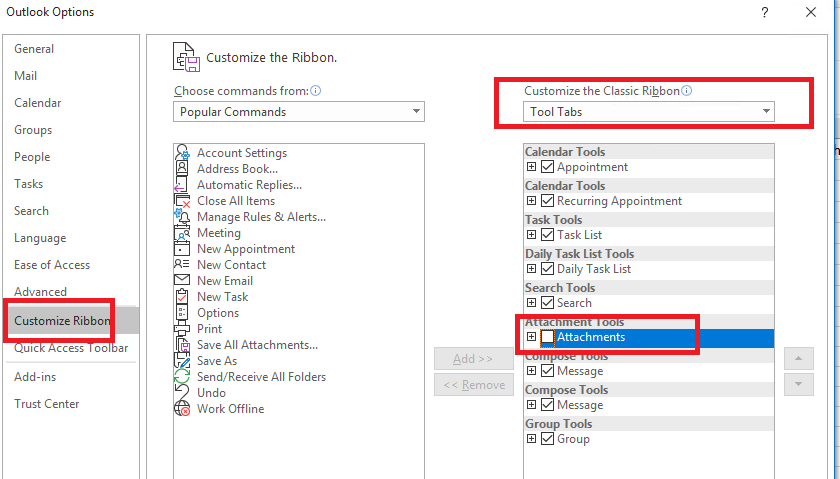
Task: Click the move up arrow button
Action: point(798,358)
